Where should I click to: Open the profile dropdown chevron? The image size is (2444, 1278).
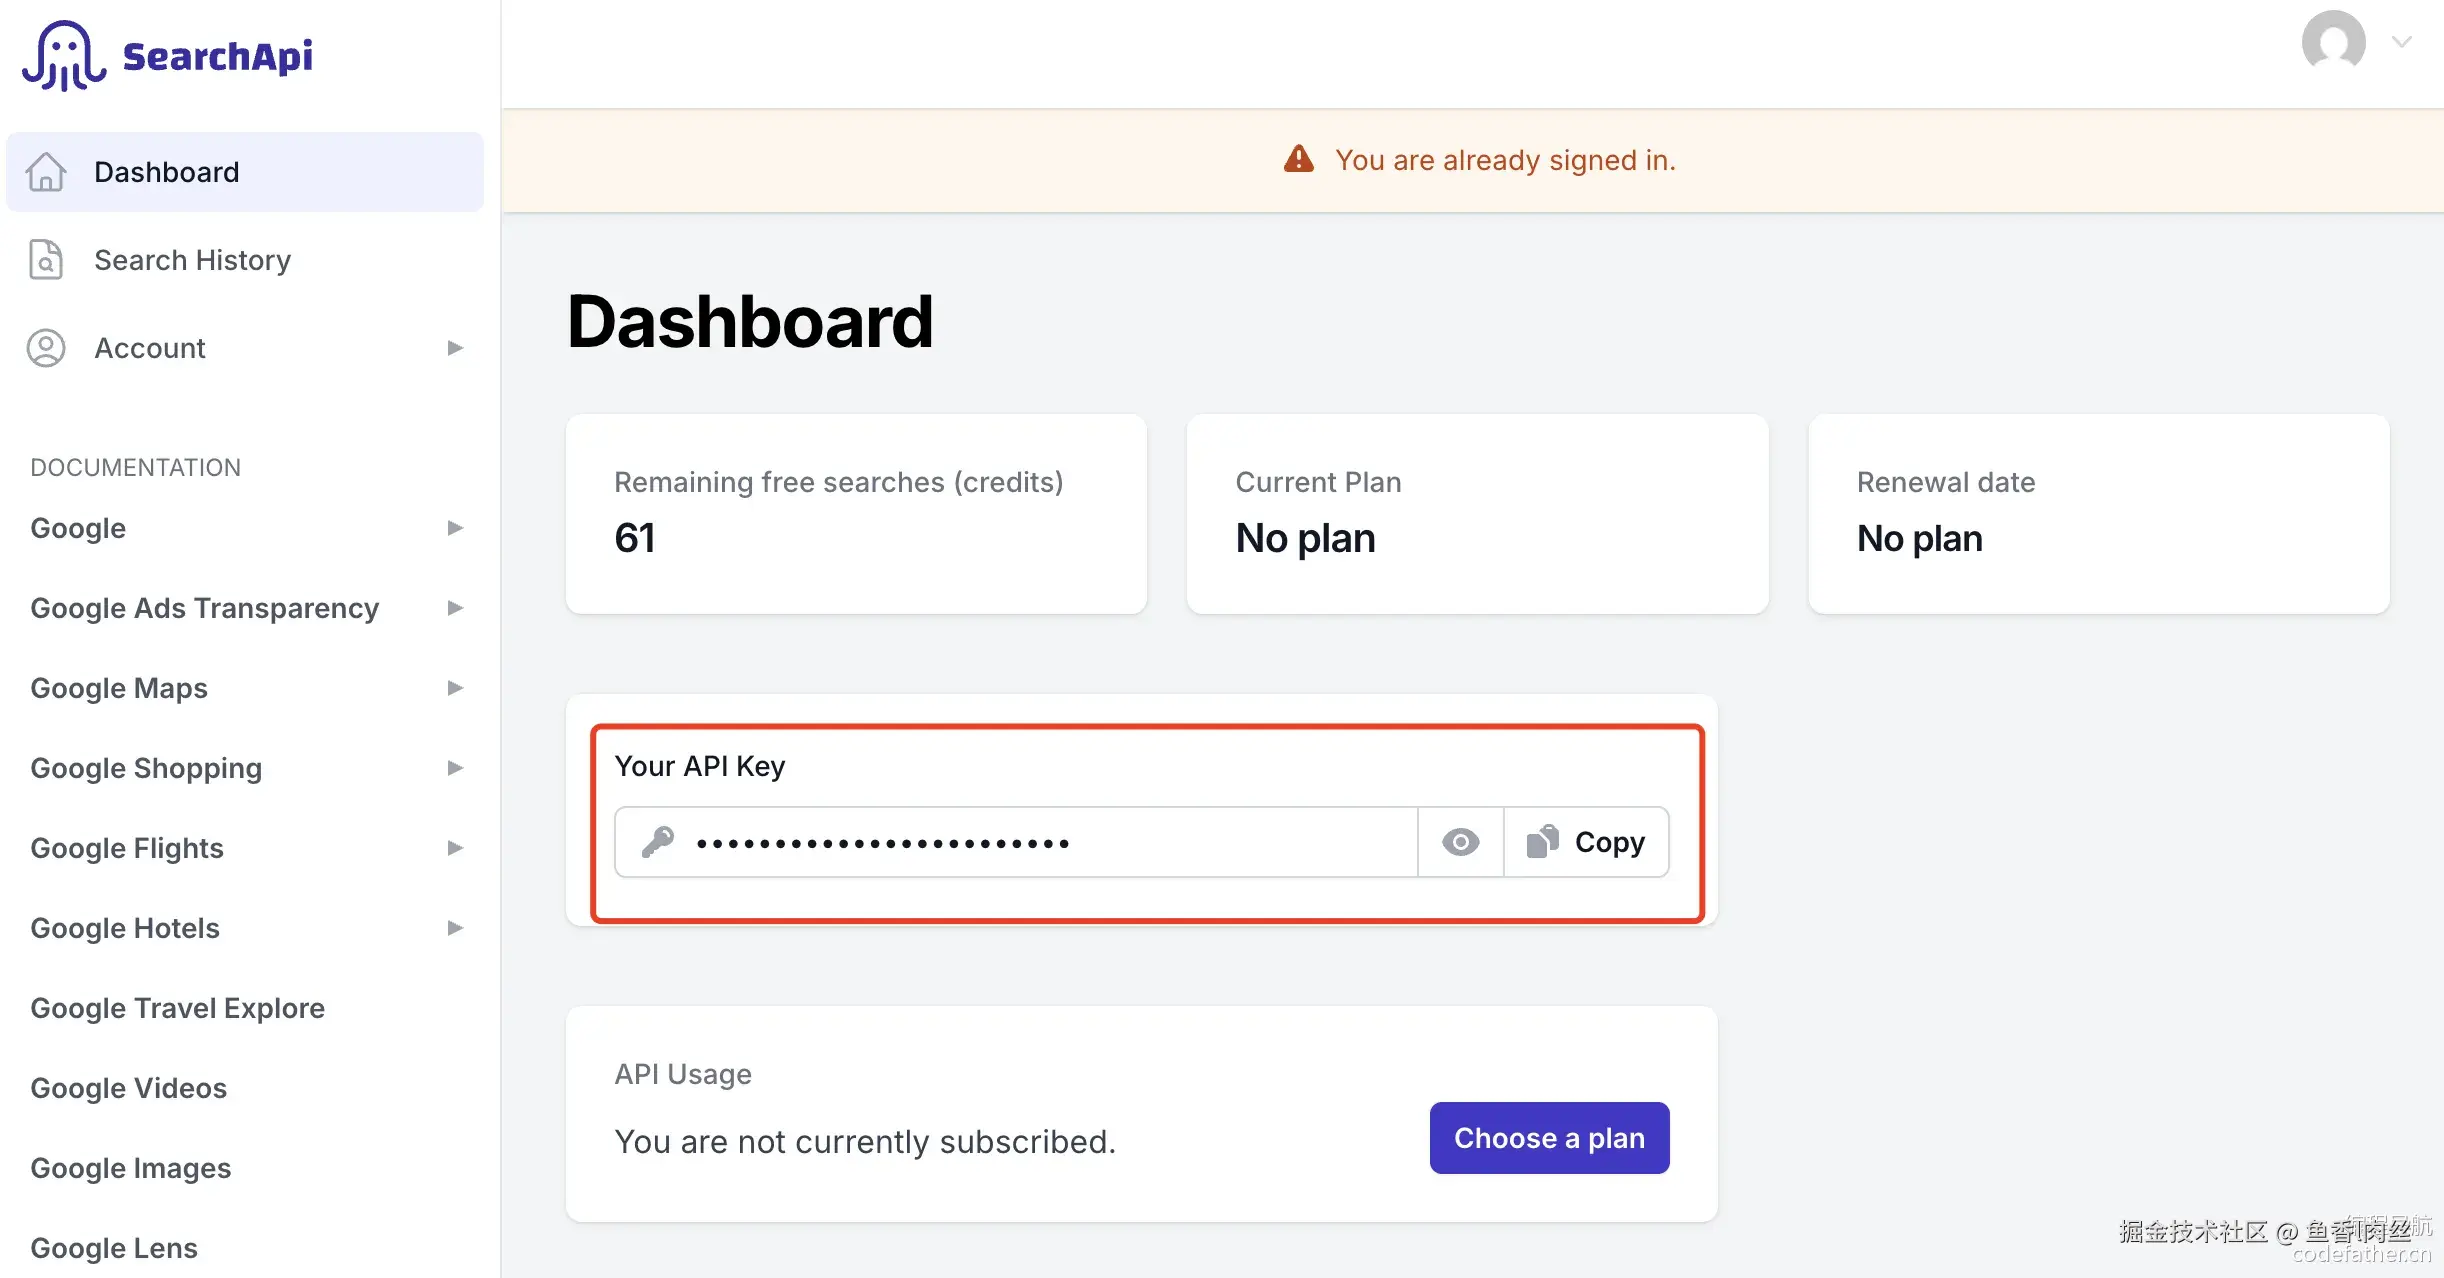tap(2402, 42)
